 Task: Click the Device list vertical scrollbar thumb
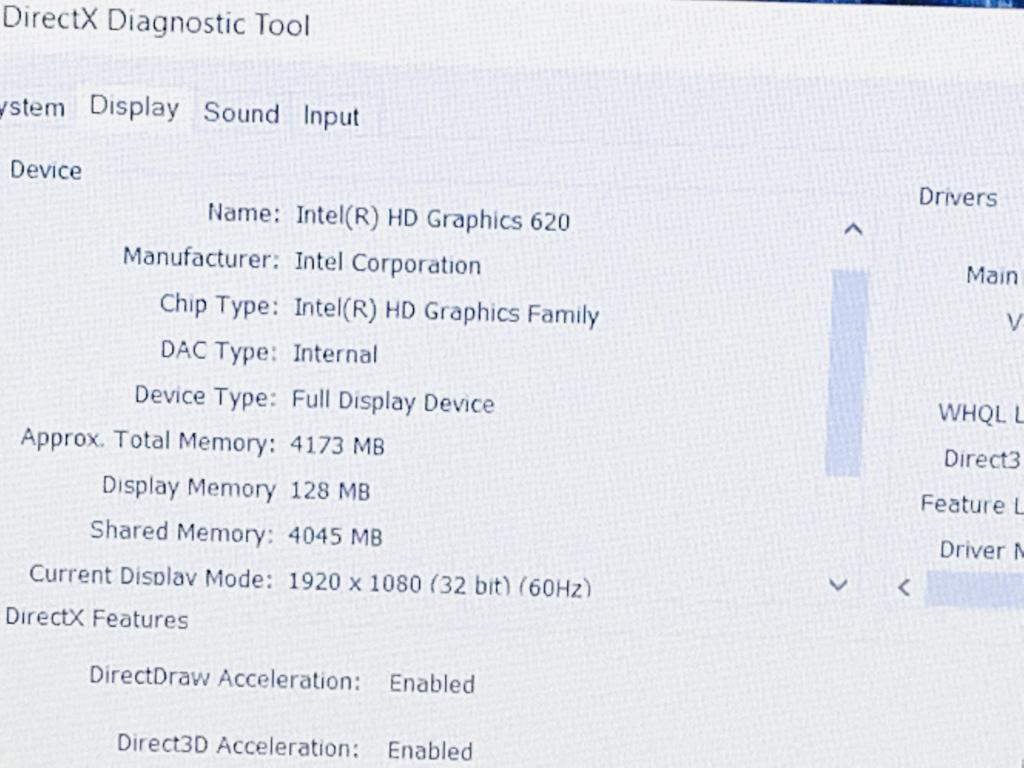pos(847,373)
